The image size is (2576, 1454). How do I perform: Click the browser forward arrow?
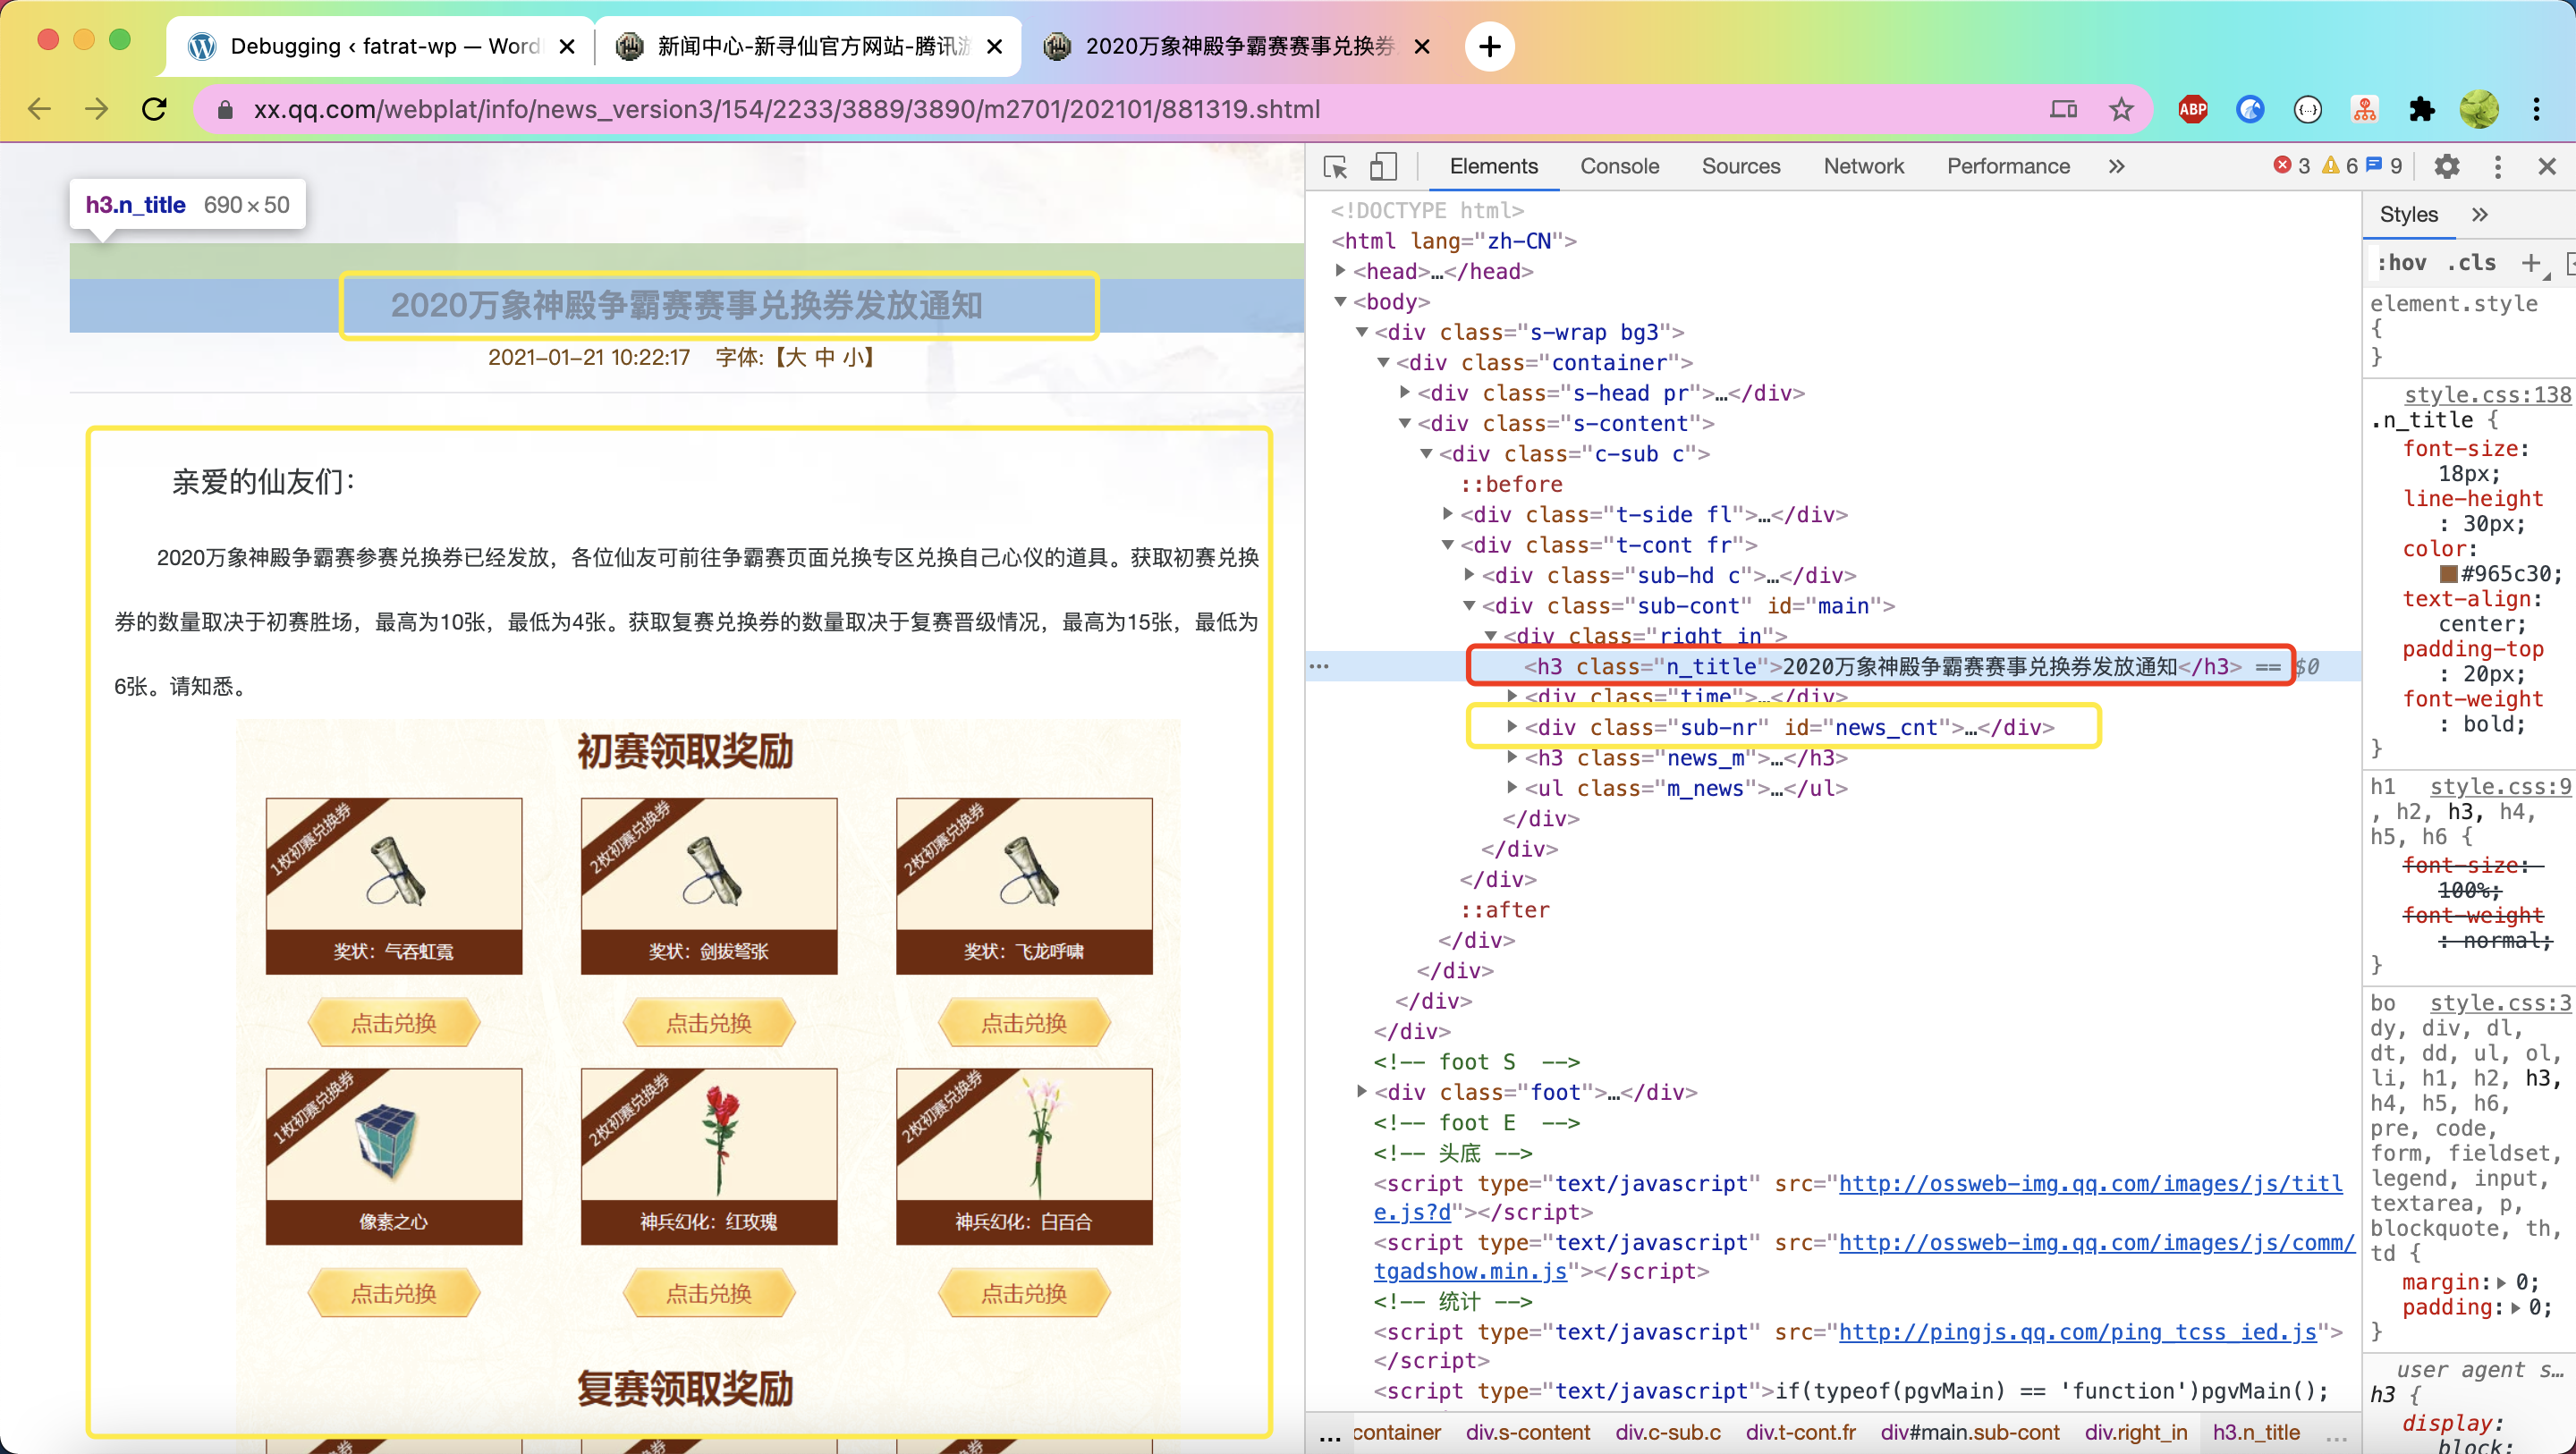tap(96, 109)
